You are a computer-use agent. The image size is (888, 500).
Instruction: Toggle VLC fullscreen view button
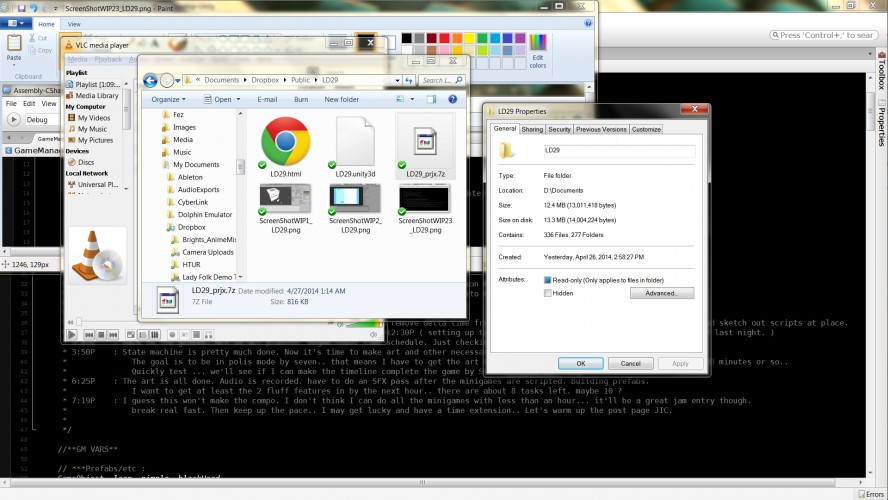click(x=130, y=335)
